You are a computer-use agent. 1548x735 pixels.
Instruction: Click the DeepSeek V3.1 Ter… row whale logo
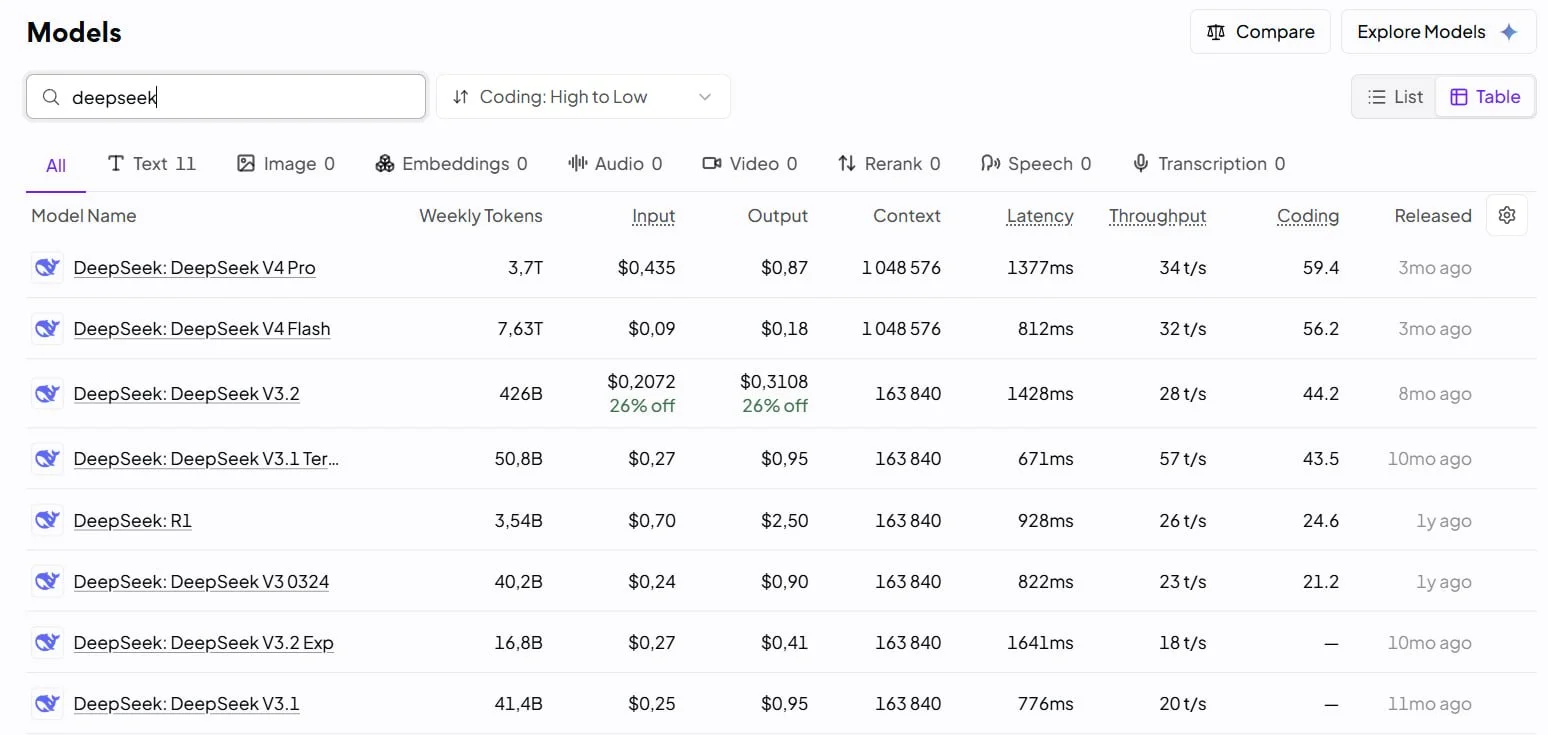coord(47,459)
